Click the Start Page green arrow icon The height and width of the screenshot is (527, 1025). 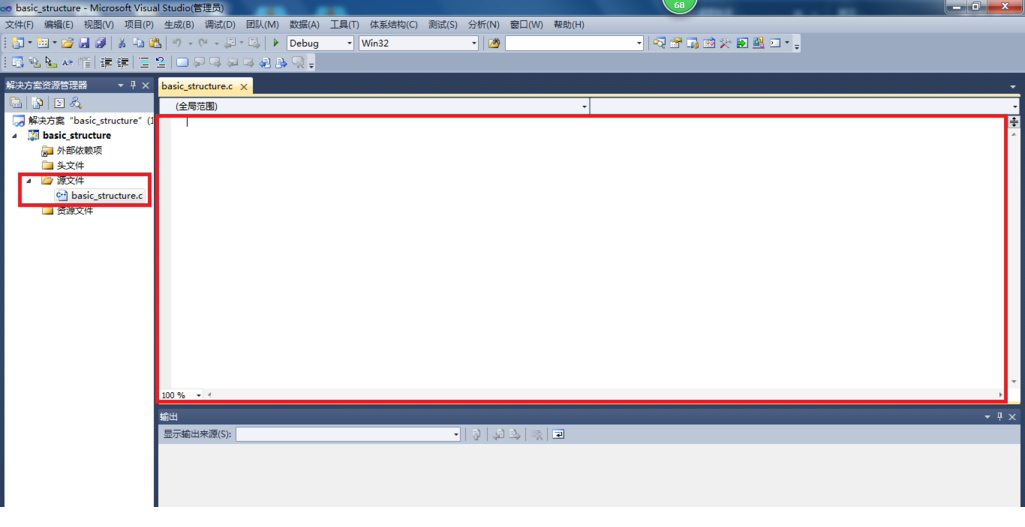click(742, 43)
